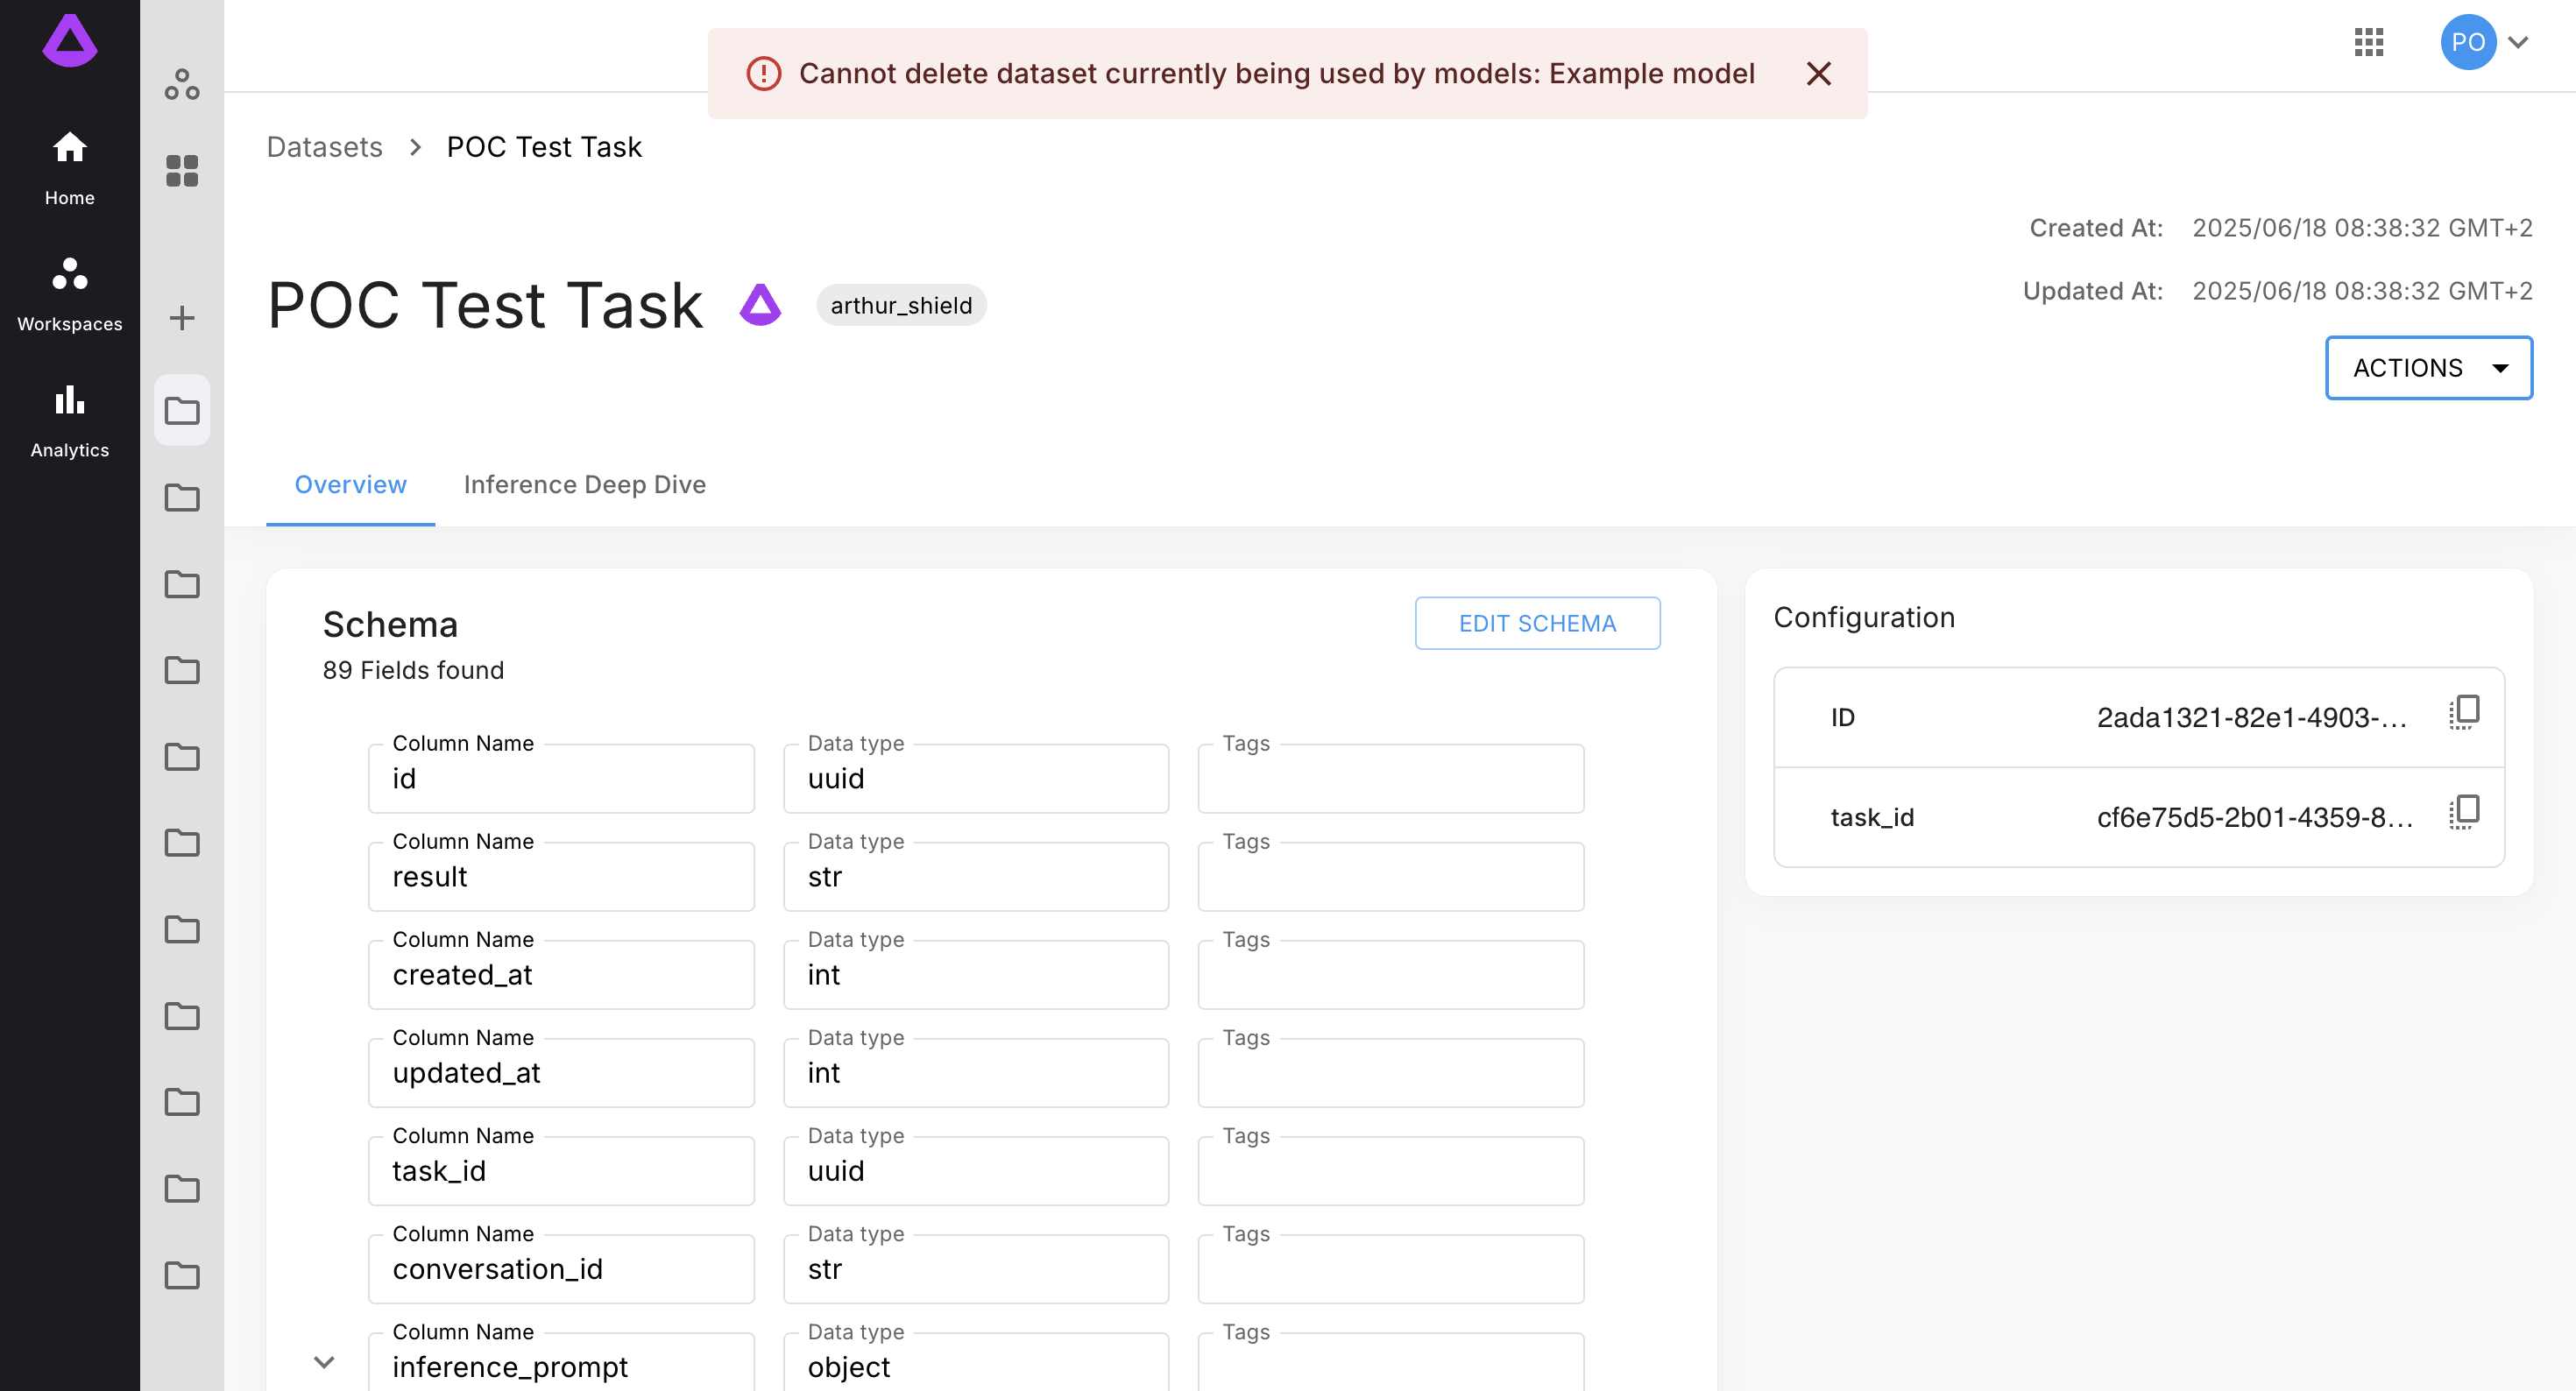Click the EDIT SCHEMA button
Viewport: 2576px width, 1391px height.
coord(1537,623)
